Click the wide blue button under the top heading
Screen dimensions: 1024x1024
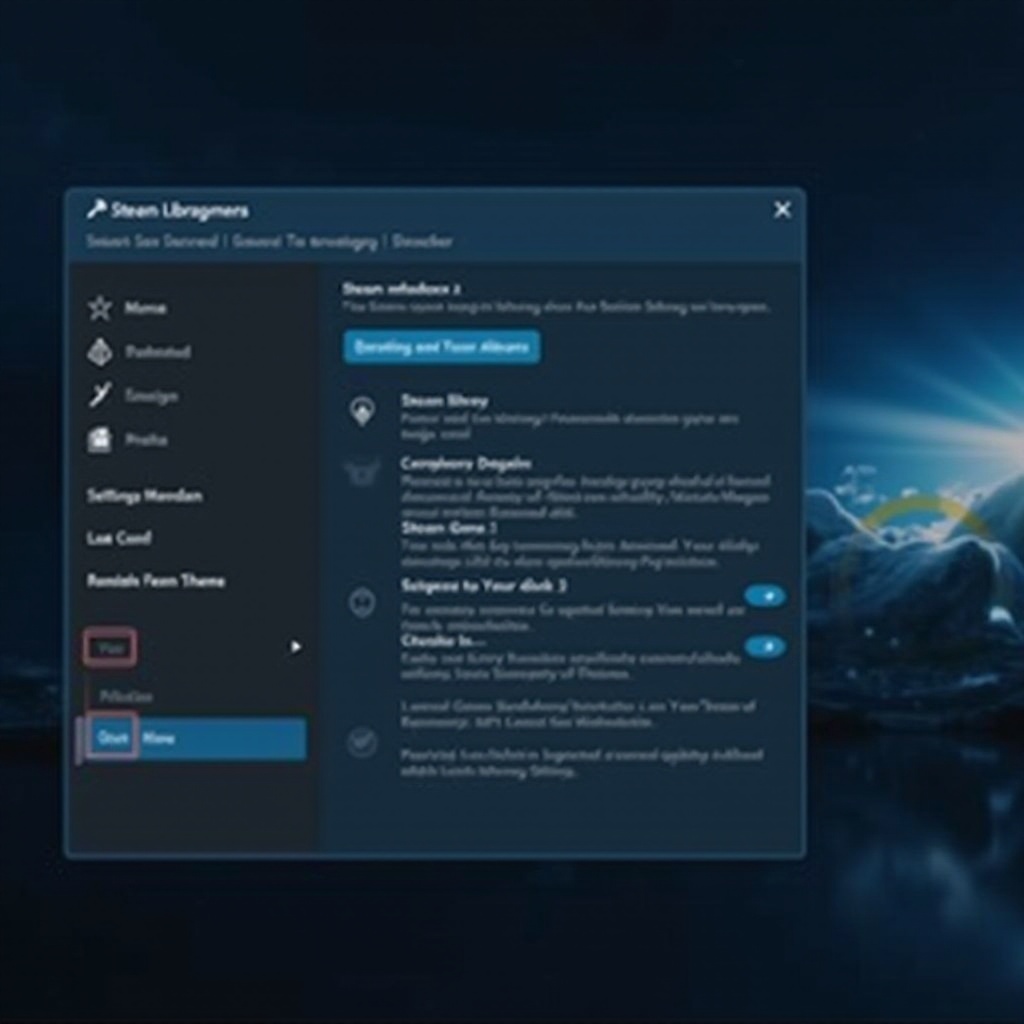(441, 346)
